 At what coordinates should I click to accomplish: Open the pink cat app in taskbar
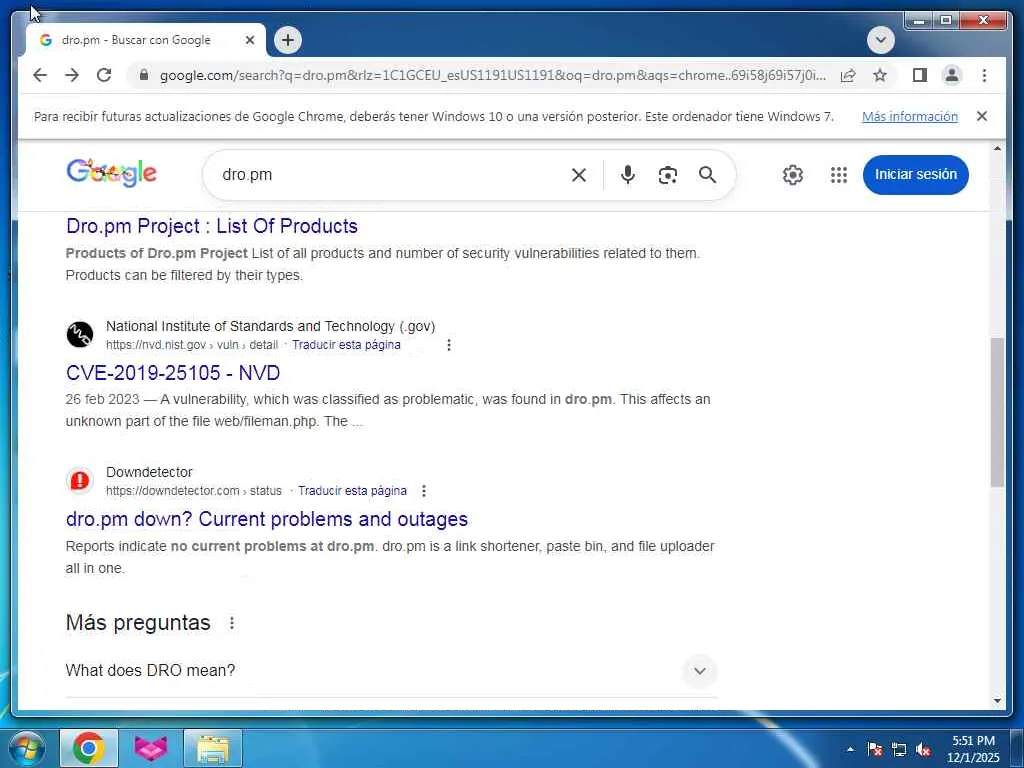tap(151, 748)
